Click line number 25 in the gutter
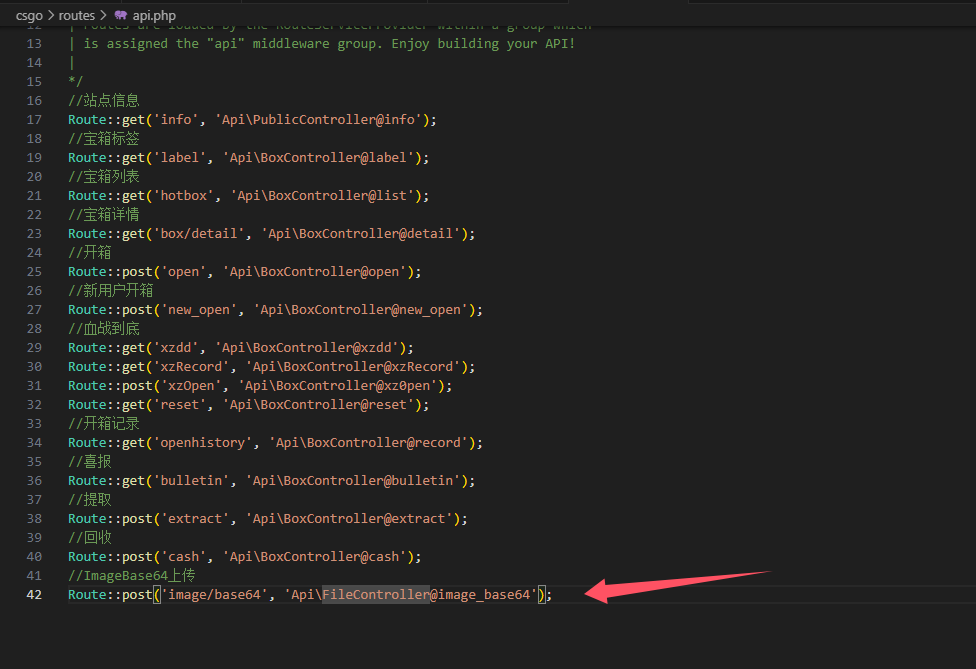976x669 pixels. [34, 272]
